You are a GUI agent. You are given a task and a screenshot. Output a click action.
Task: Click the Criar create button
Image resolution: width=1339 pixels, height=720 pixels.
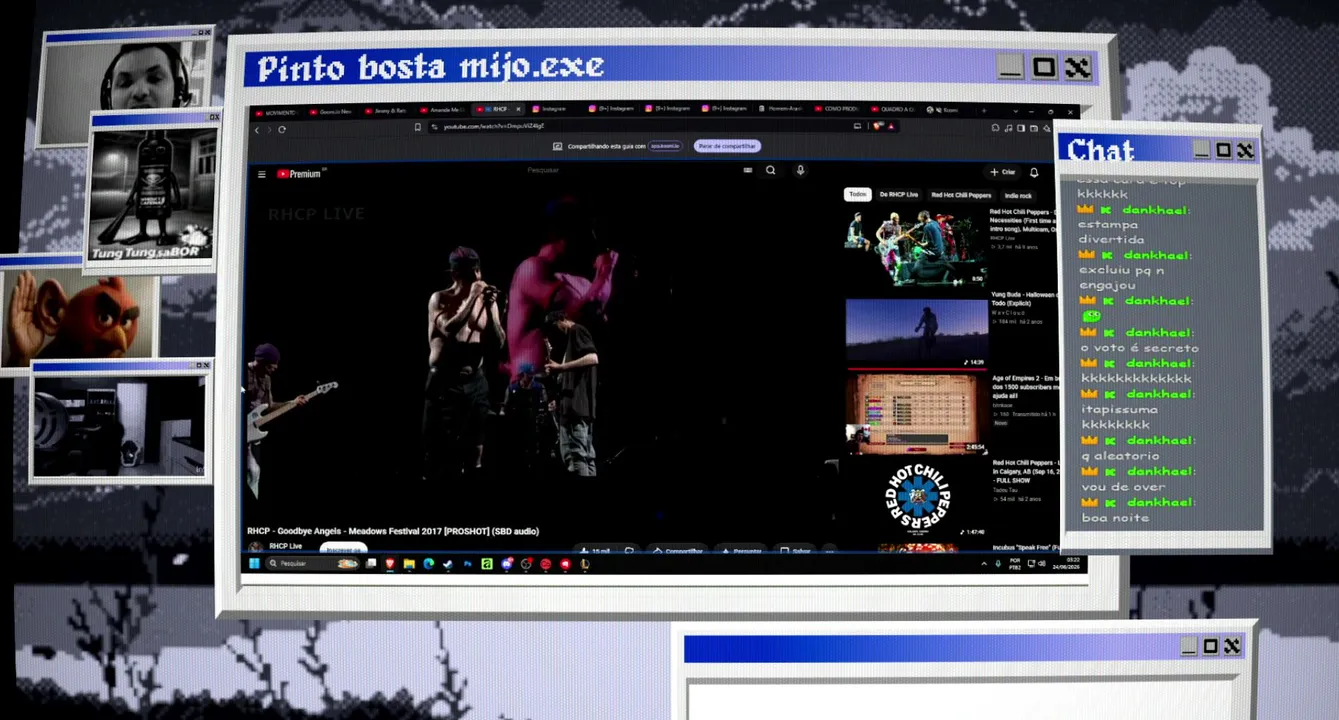coord(1002,172)
